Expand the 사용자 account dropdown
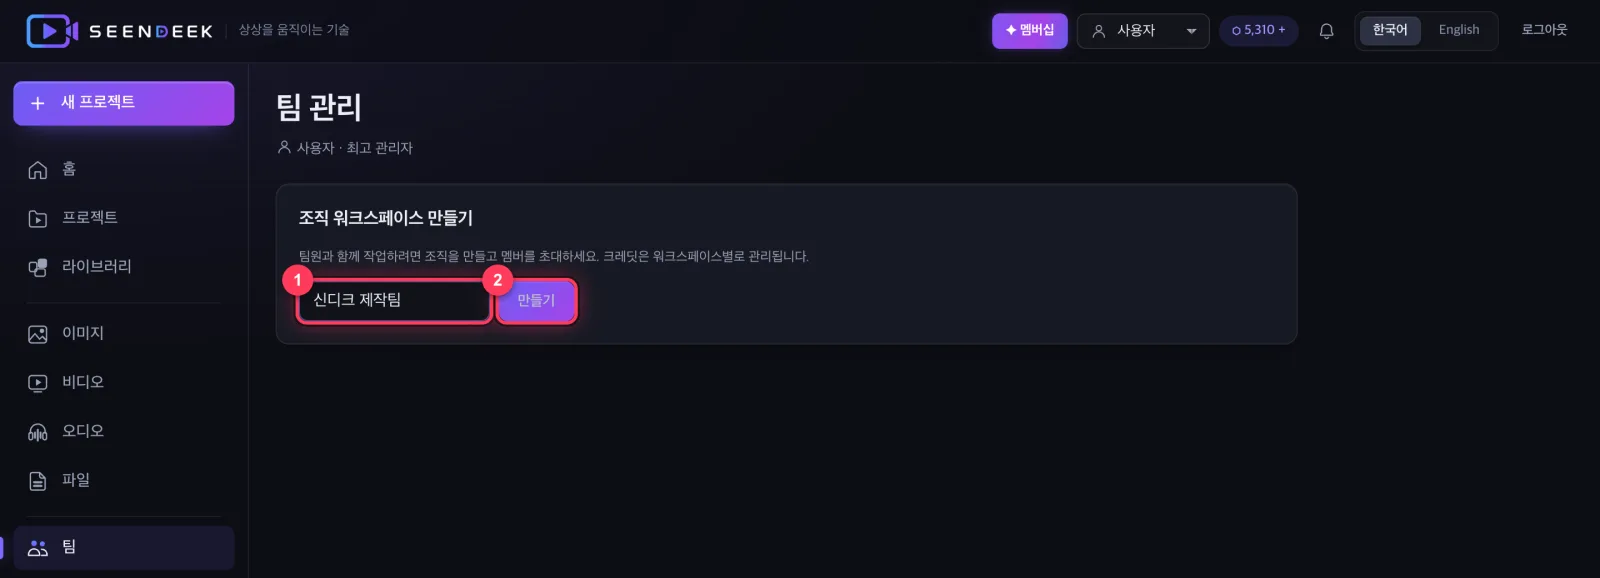The width and height of the screenshot is (1600, 578). click(x=1143, y=31)
